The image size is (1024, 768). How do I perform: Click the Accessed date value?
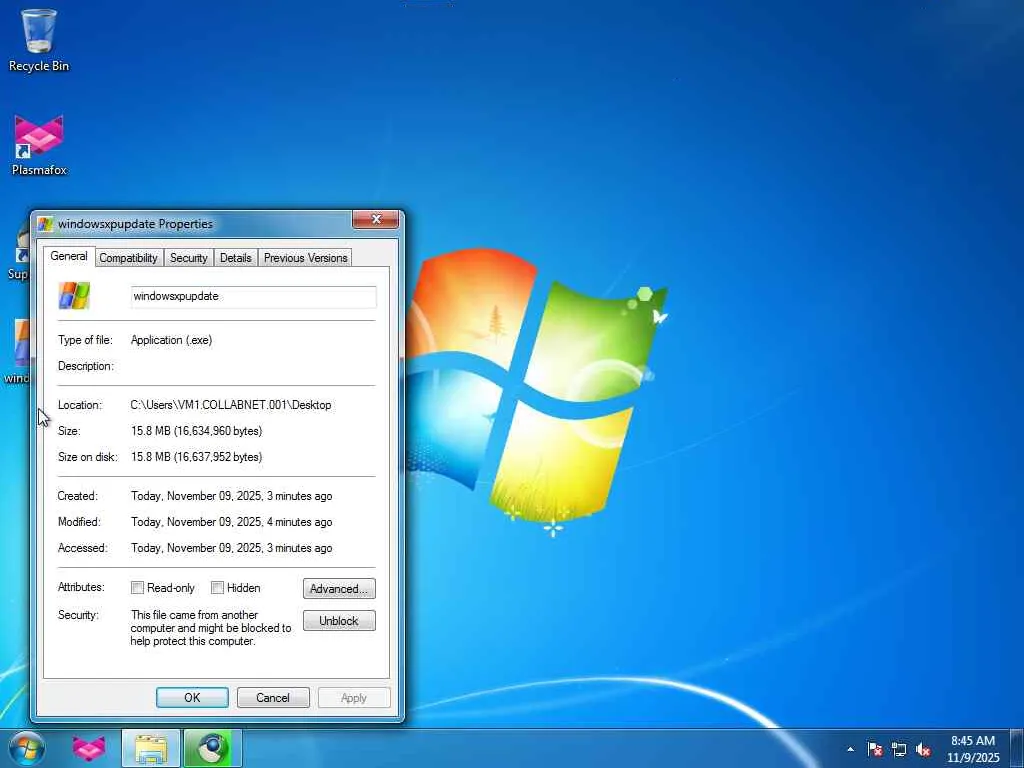coord(231,549)
